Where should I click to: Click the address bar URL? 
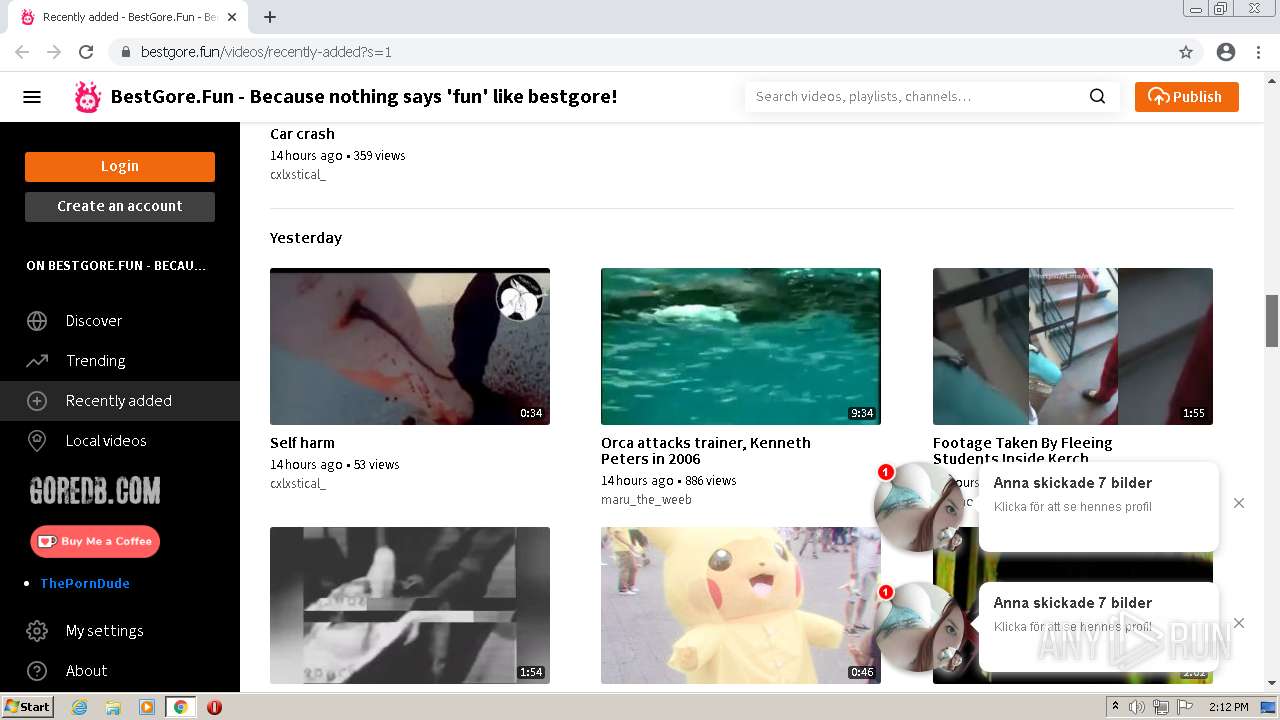pos(266,52)
